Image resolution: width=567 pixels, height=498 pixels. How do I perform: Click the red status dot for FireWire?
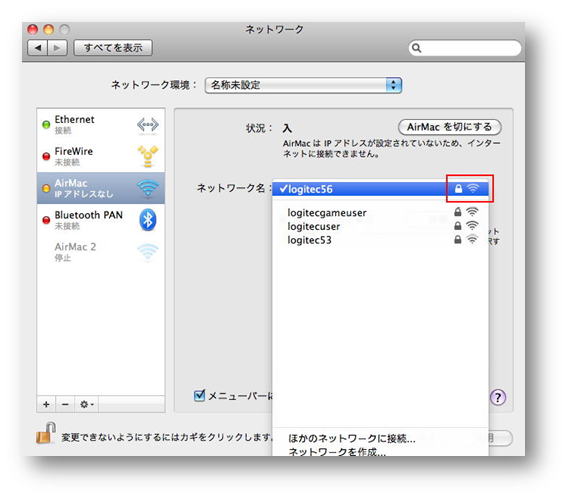click(x=46, y=157)
